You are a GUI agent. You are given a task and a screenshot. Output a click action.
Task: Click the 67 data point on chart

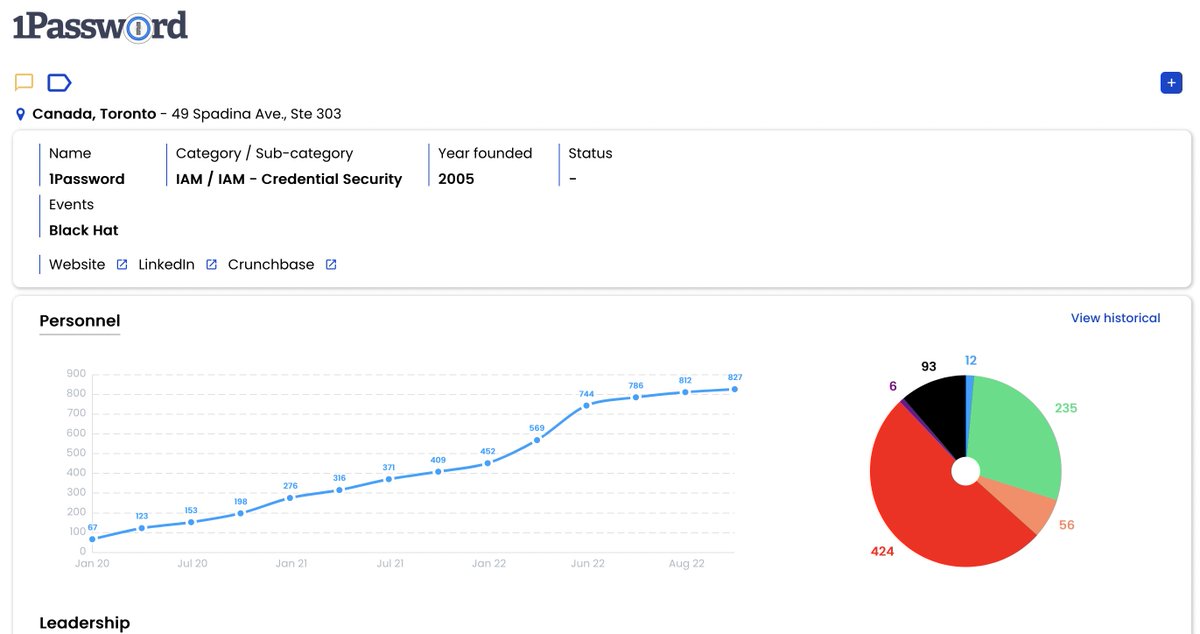pyautogui.click(x=92, y=539)
